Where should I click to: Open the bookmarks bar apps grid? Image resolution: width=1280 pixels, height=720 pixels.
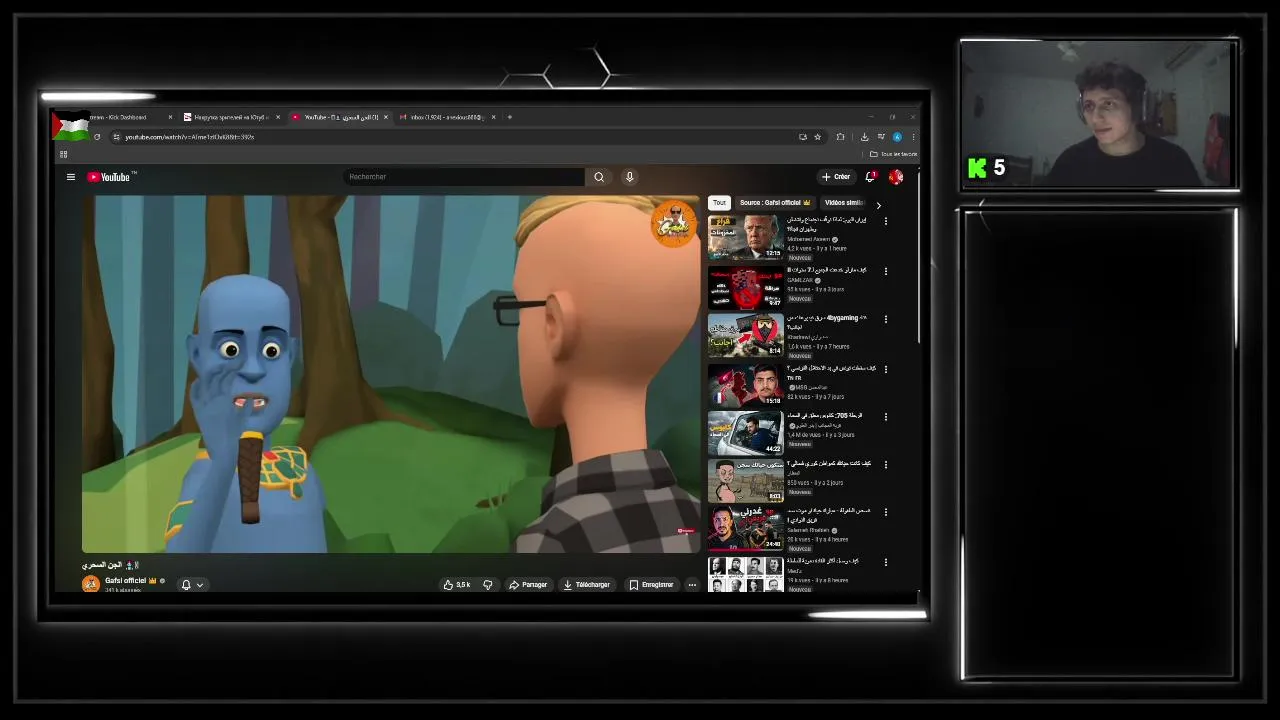tap(63, 154)
